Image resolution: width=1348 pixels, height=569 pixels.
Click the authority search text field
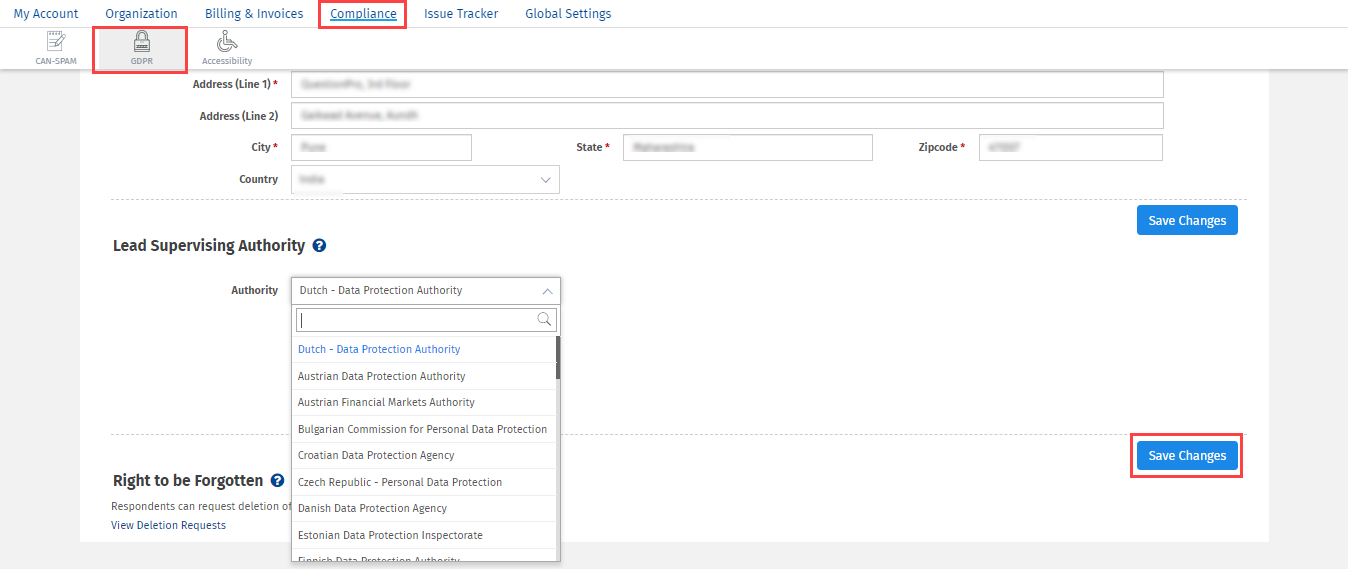[x=416, y=320]
